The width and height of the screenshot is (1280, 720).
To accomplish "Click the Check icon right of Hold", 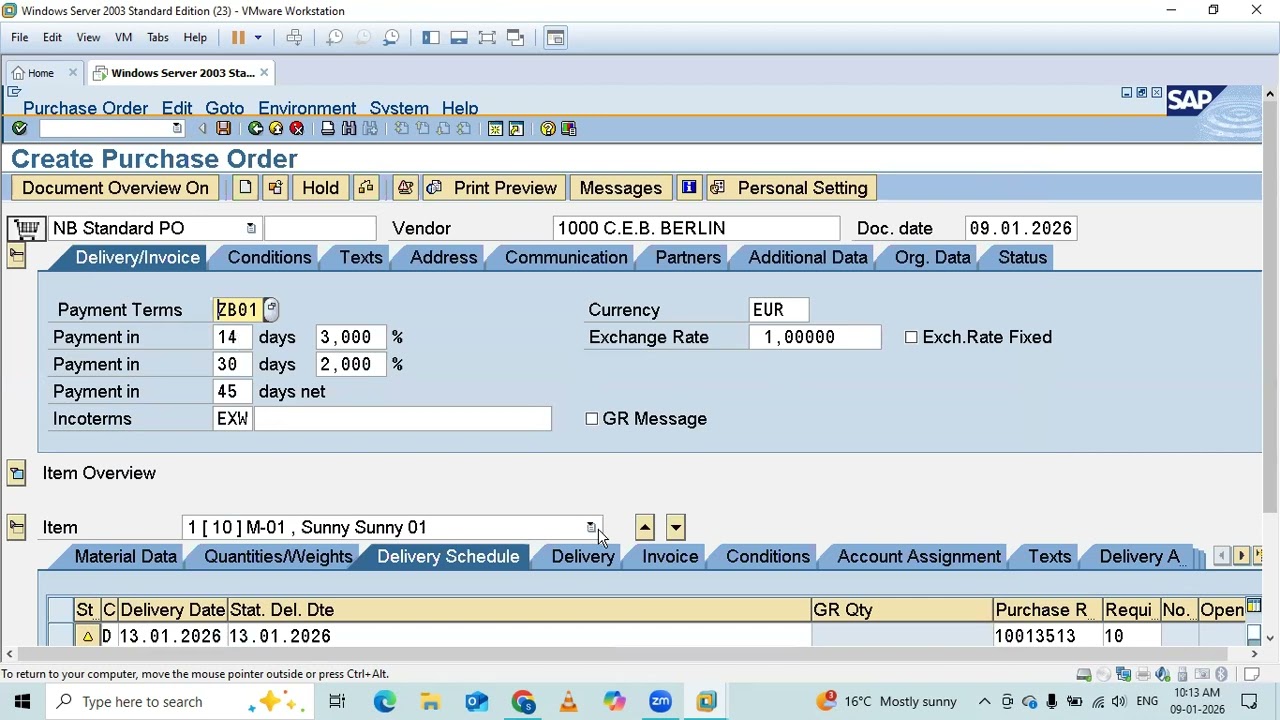I will pyautogui.click(x=366, y=188).
